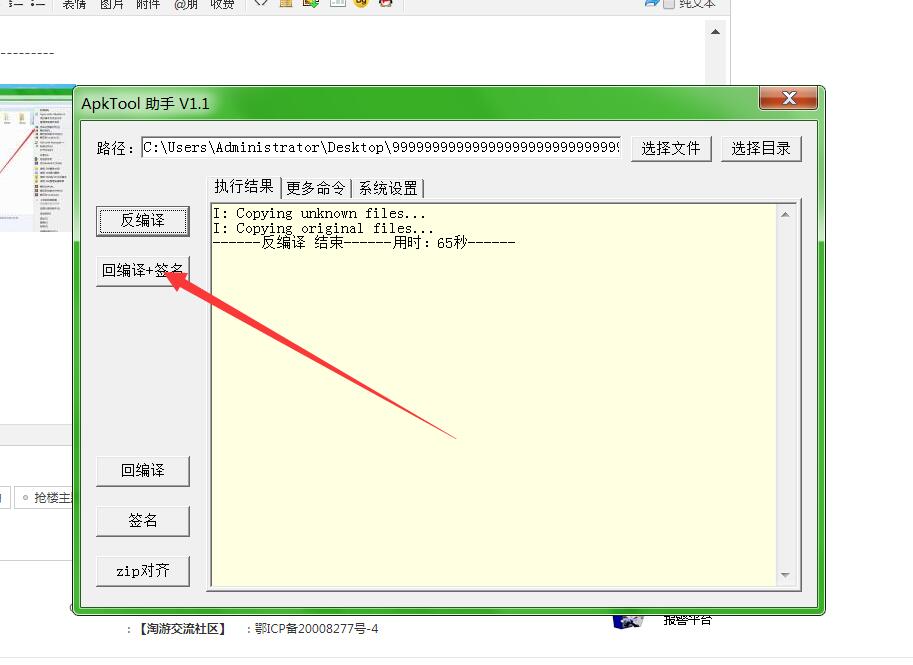Click the 选择目录 directory button
The height and width of the screenshot is (665, 913).
click(x=760, y=148)
